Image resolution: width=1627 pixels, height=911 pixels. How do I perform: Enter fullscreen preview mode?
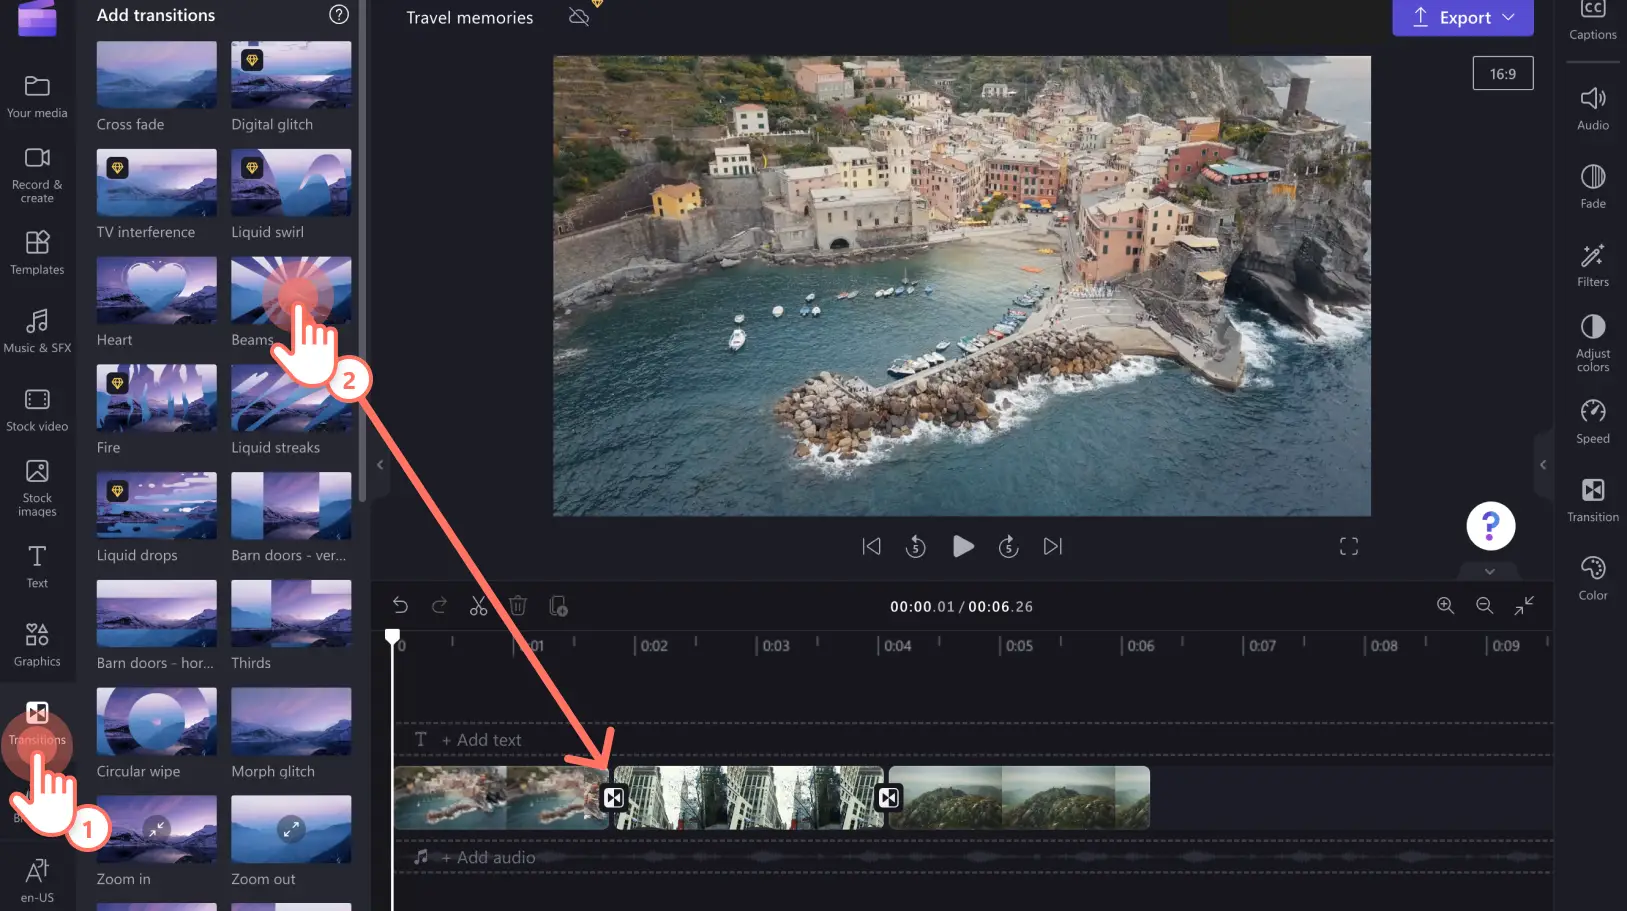click(x=1349, y=546)
